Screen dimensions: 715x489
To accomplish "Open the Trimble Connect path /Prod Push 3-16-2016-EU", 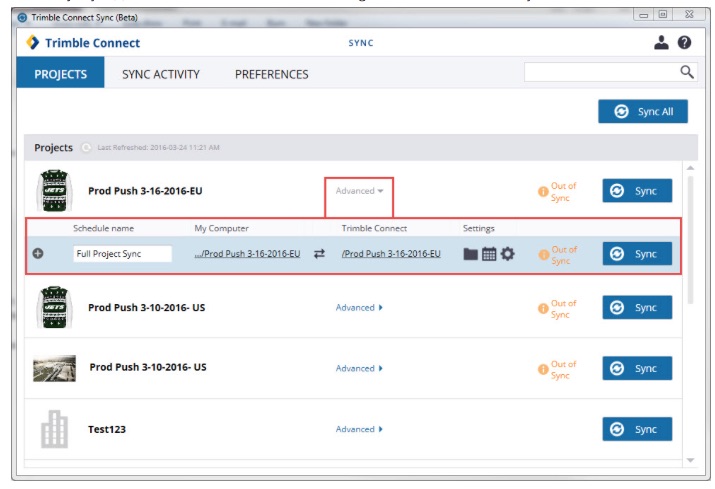I will [391, 254].
